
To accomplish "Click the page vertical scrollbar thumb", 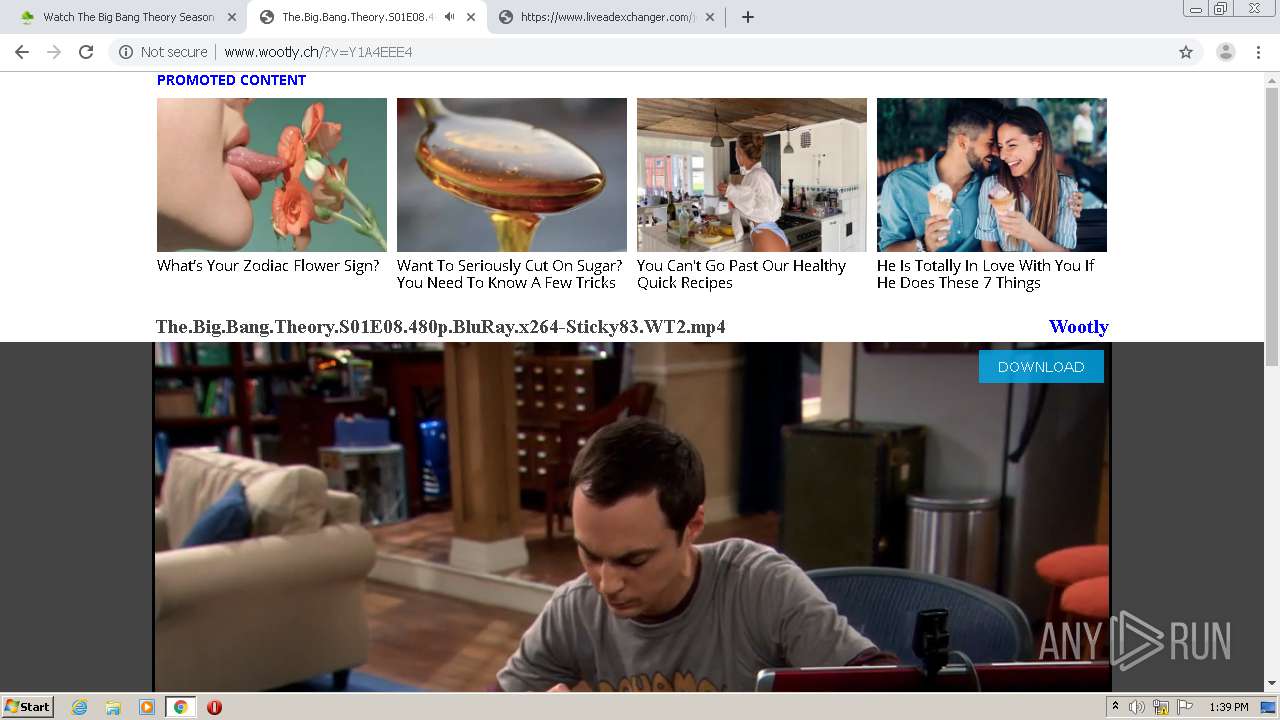I will 1272,227.
